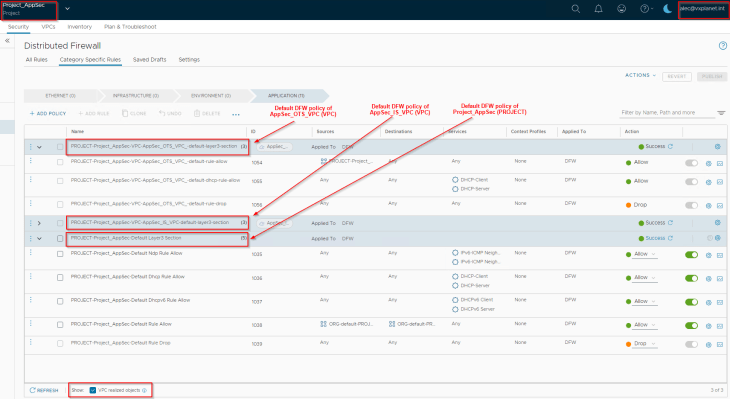
Task: Open row menu dots for rule 1035
Action: click(x=31, y=252)
